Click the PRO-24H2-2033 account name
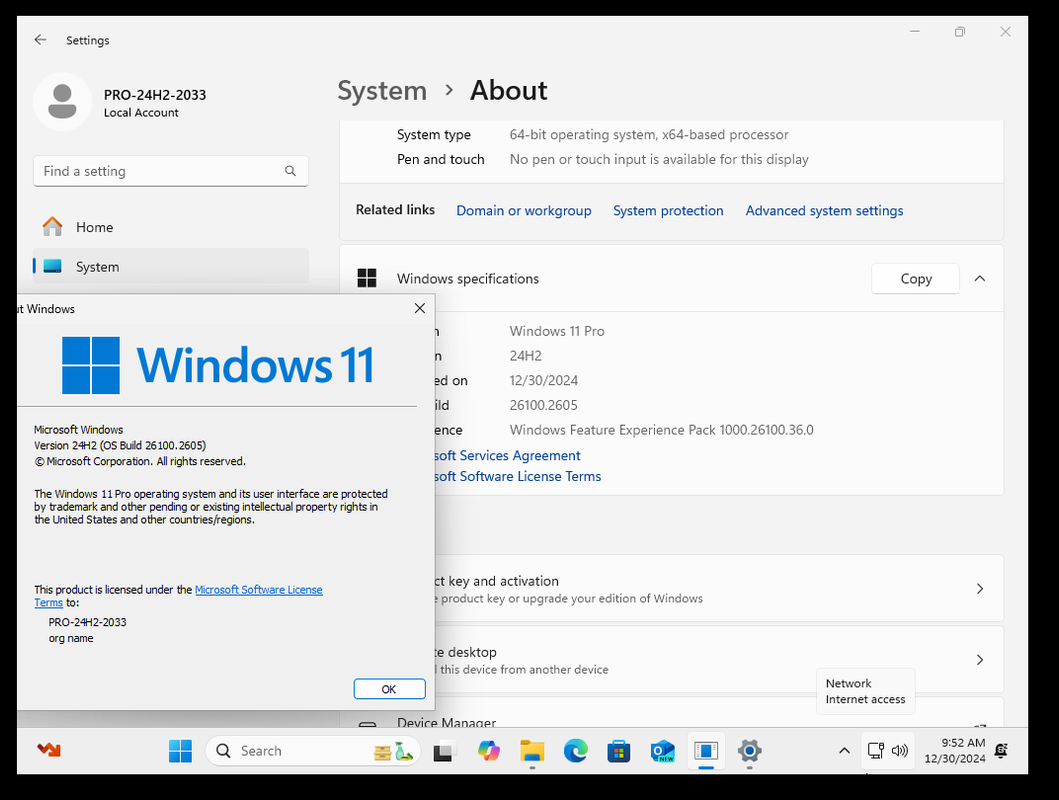Viewport: 1059px width, 800px height. coord(155,95)
